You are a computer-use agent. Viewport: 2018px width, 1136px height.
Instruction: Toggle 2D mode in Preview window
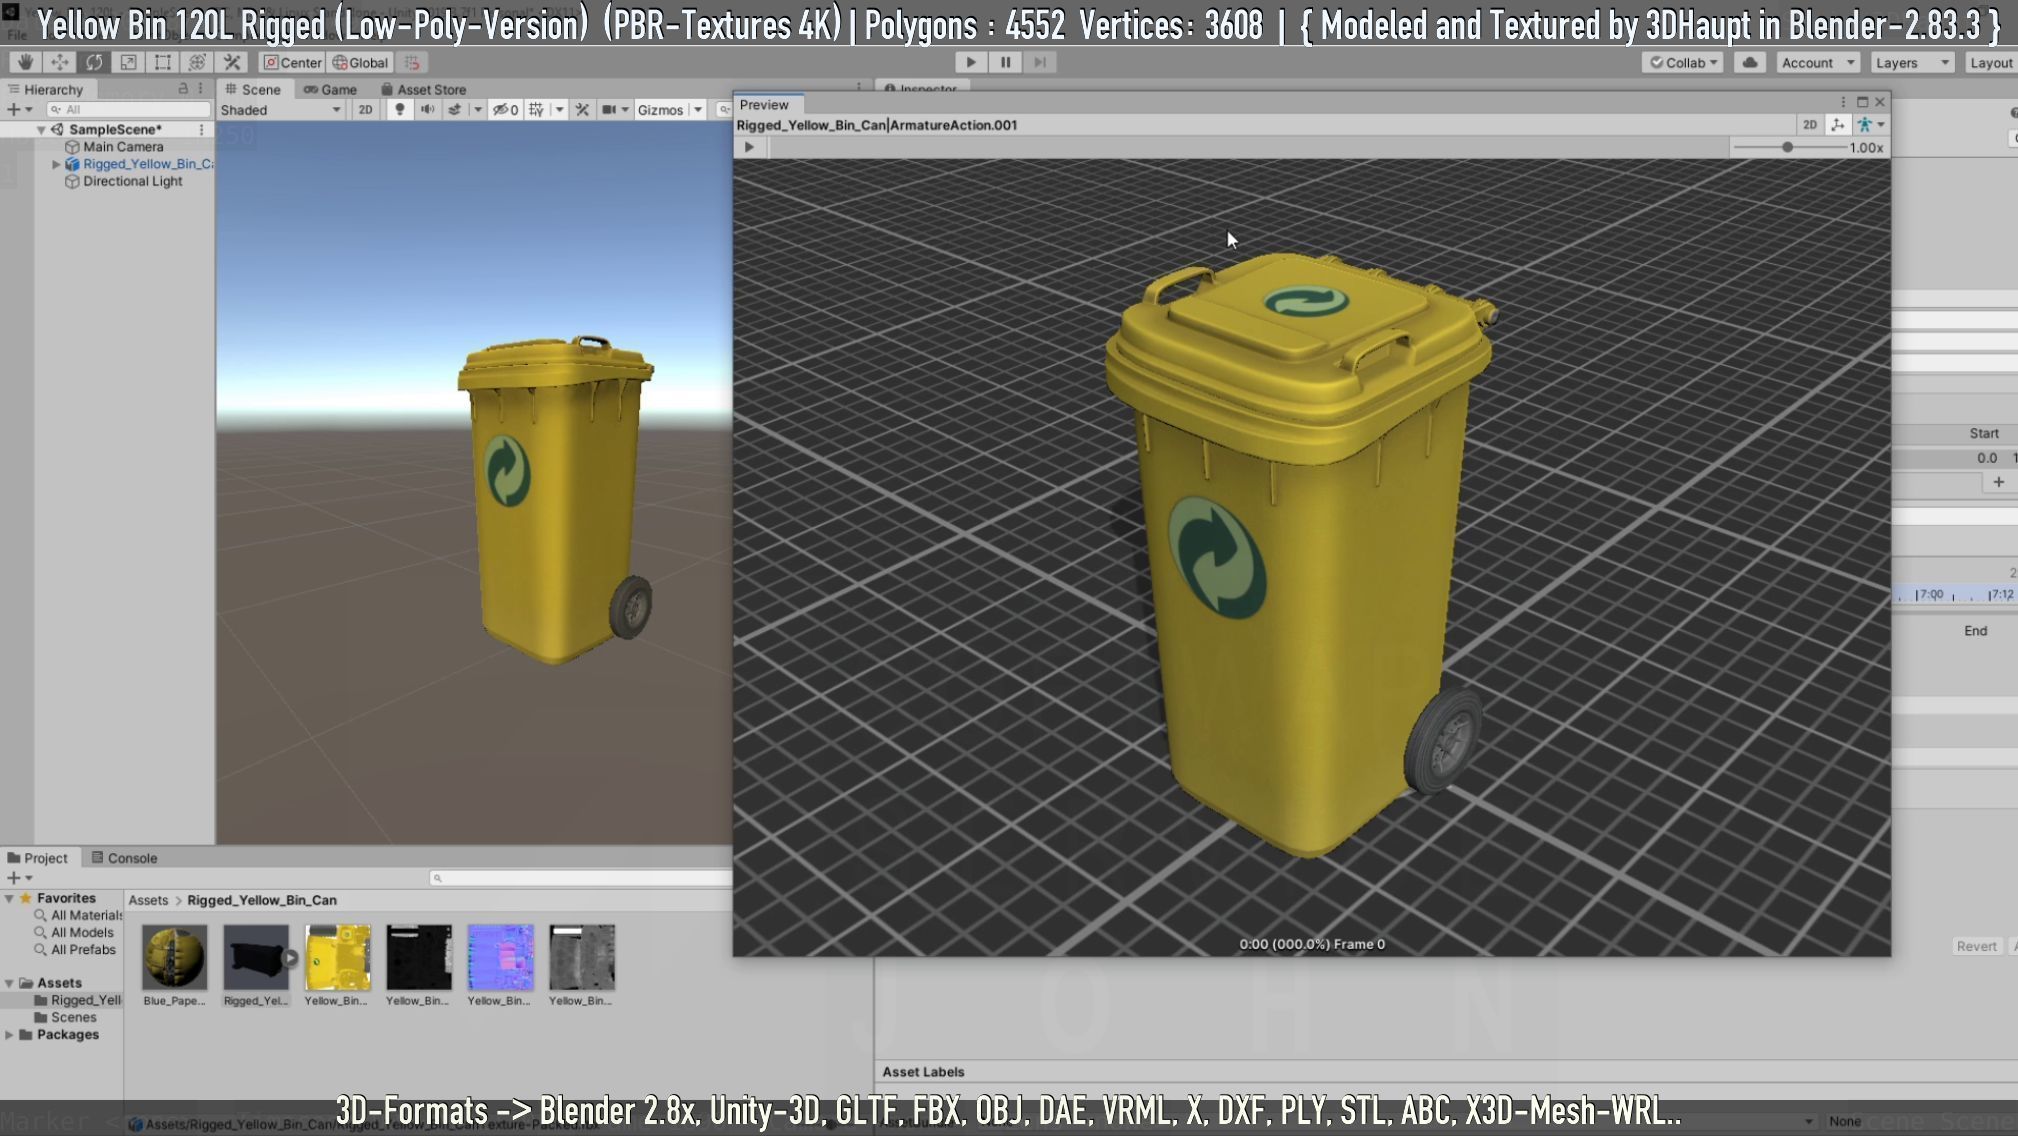(1810, 125)
